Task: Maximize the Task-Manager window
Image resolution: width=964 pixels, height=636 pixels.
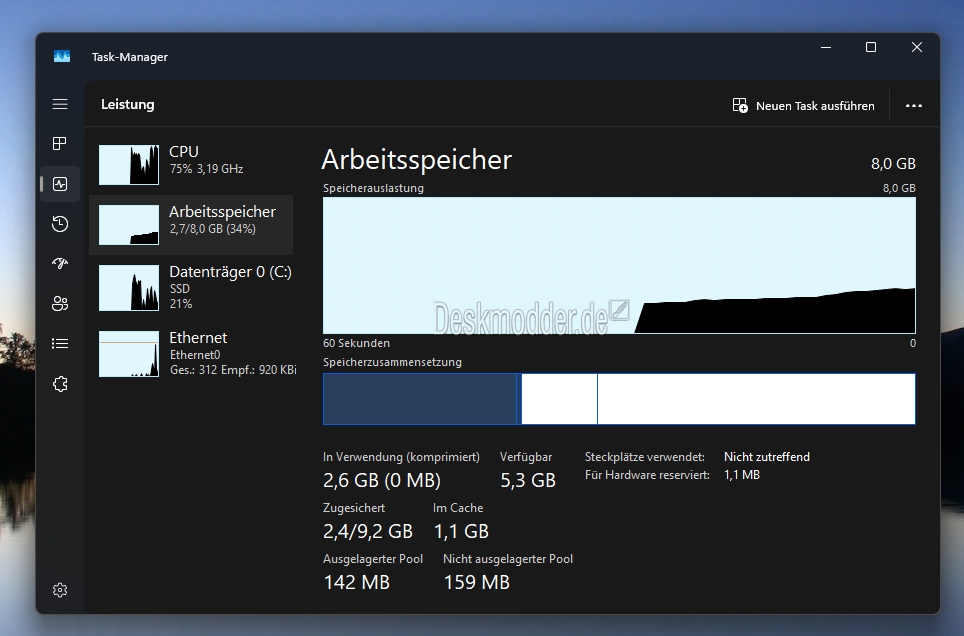Action: pyautogui.click(x=871, y=47)
